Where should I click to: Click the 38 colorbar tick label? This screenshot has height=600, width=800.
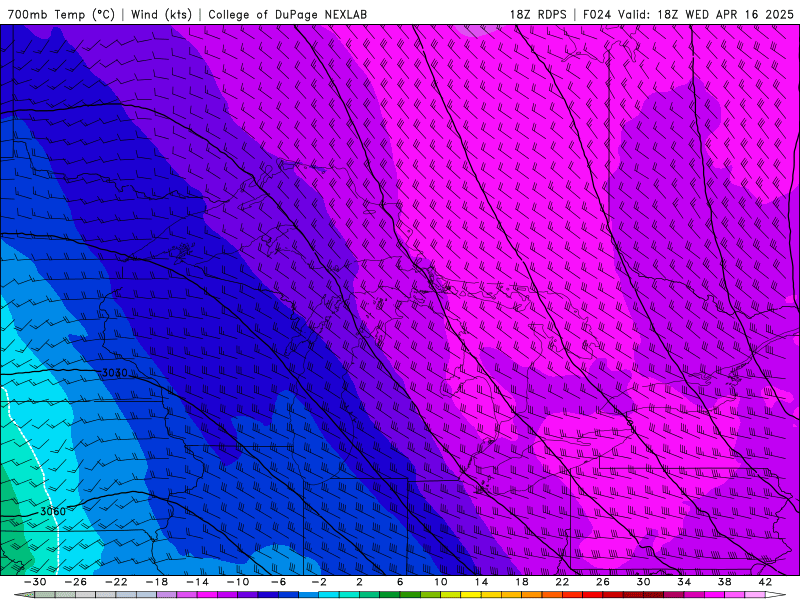(x=724, y=582)
